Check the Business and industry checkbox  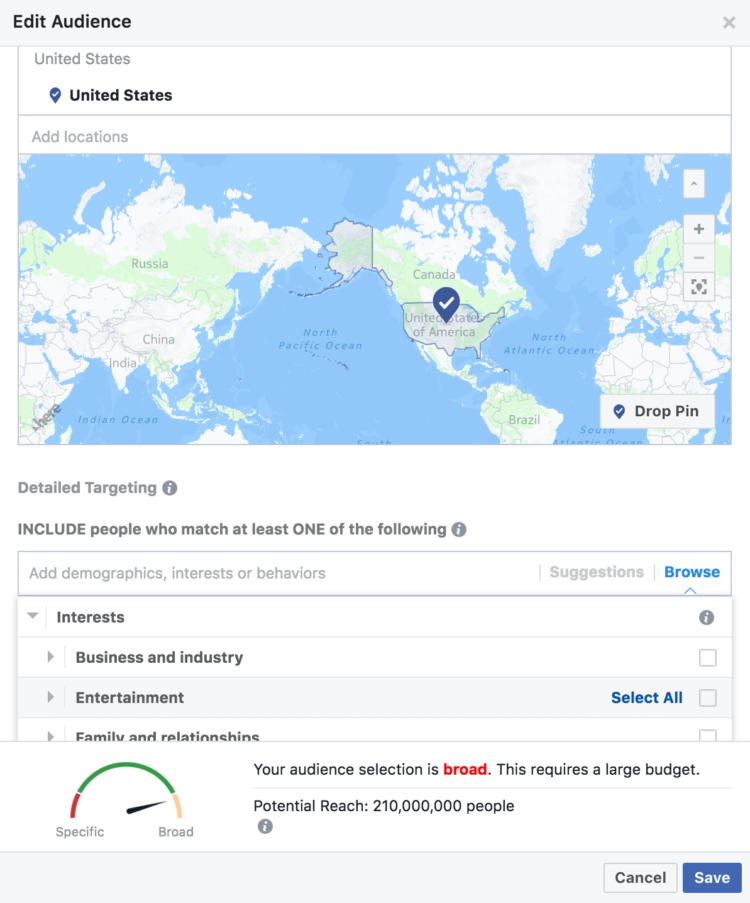click(x=707, y=657)
